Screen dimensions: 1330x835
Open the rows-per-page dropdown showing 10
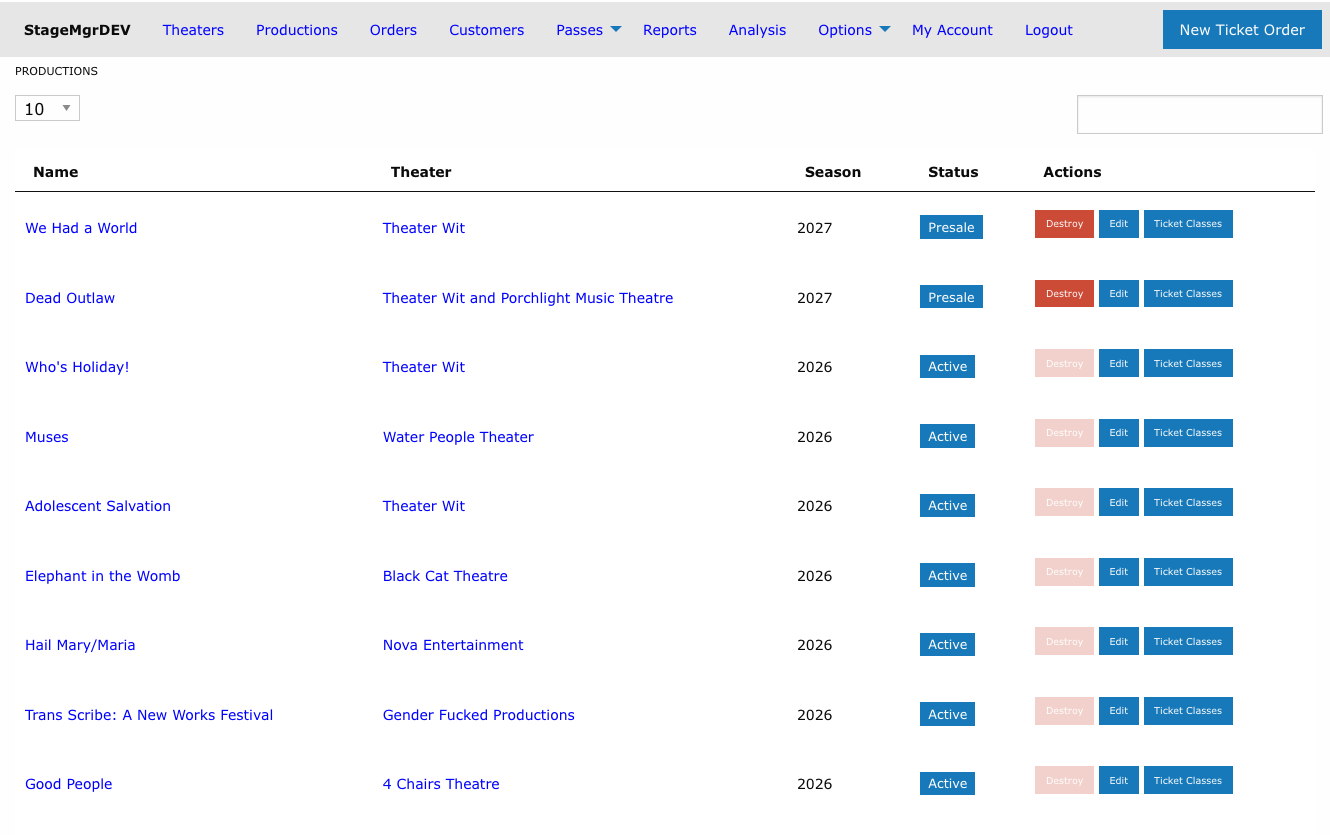tap(47, 109)
